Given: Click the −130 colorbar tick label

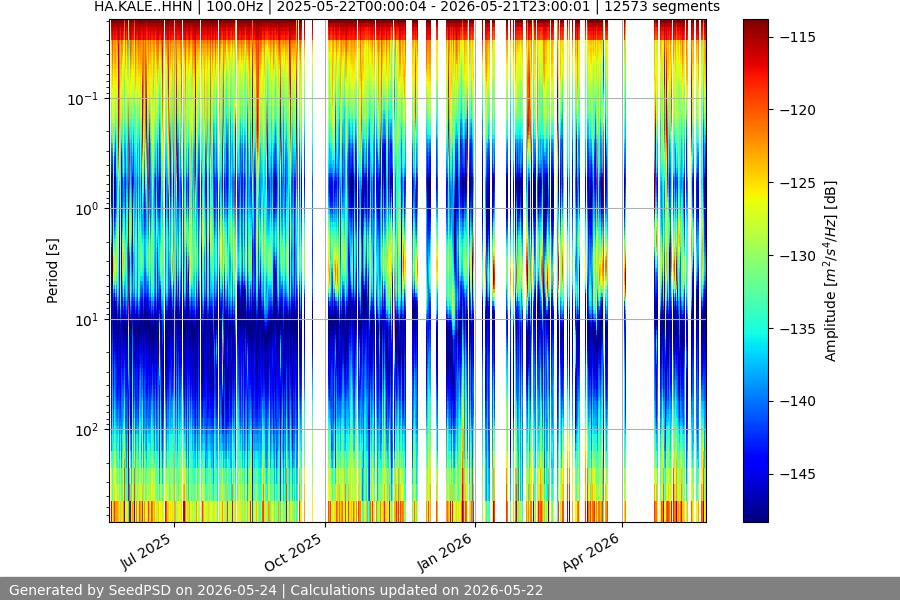Looking at the screenshot, I should tap(798, 256).
